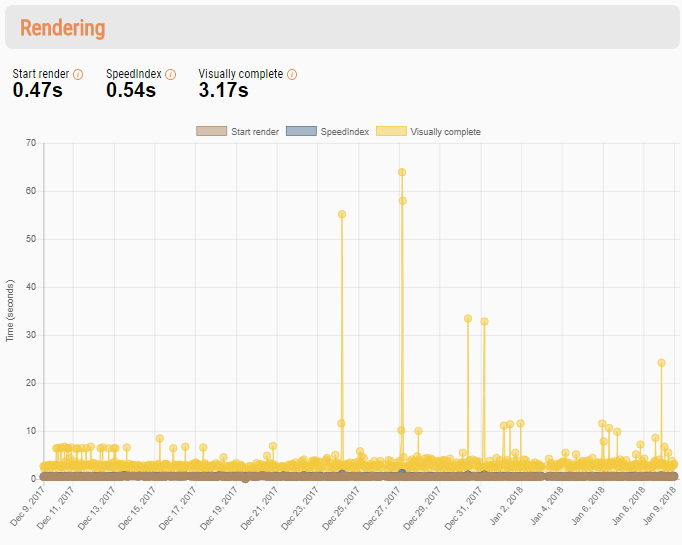Click the Start render metric title
Image resolution: width=682 pixels, height=545 pixels.
point(41,74)
